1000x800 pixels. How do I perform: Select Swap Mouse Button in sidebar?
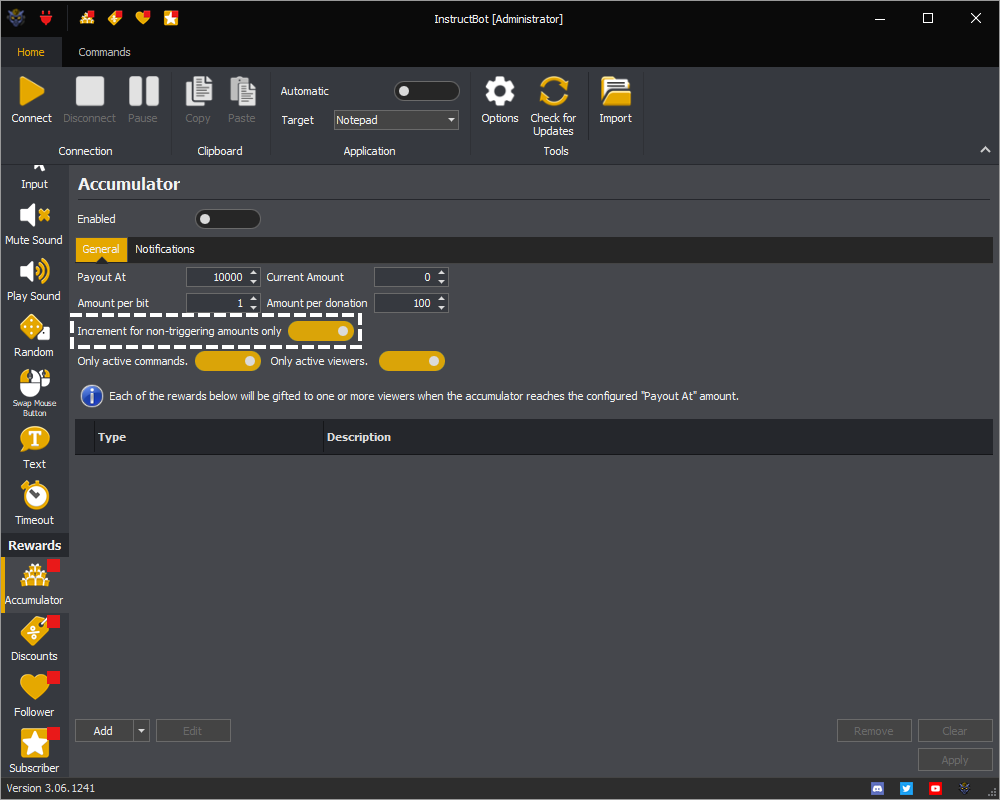tap(34, 392)
